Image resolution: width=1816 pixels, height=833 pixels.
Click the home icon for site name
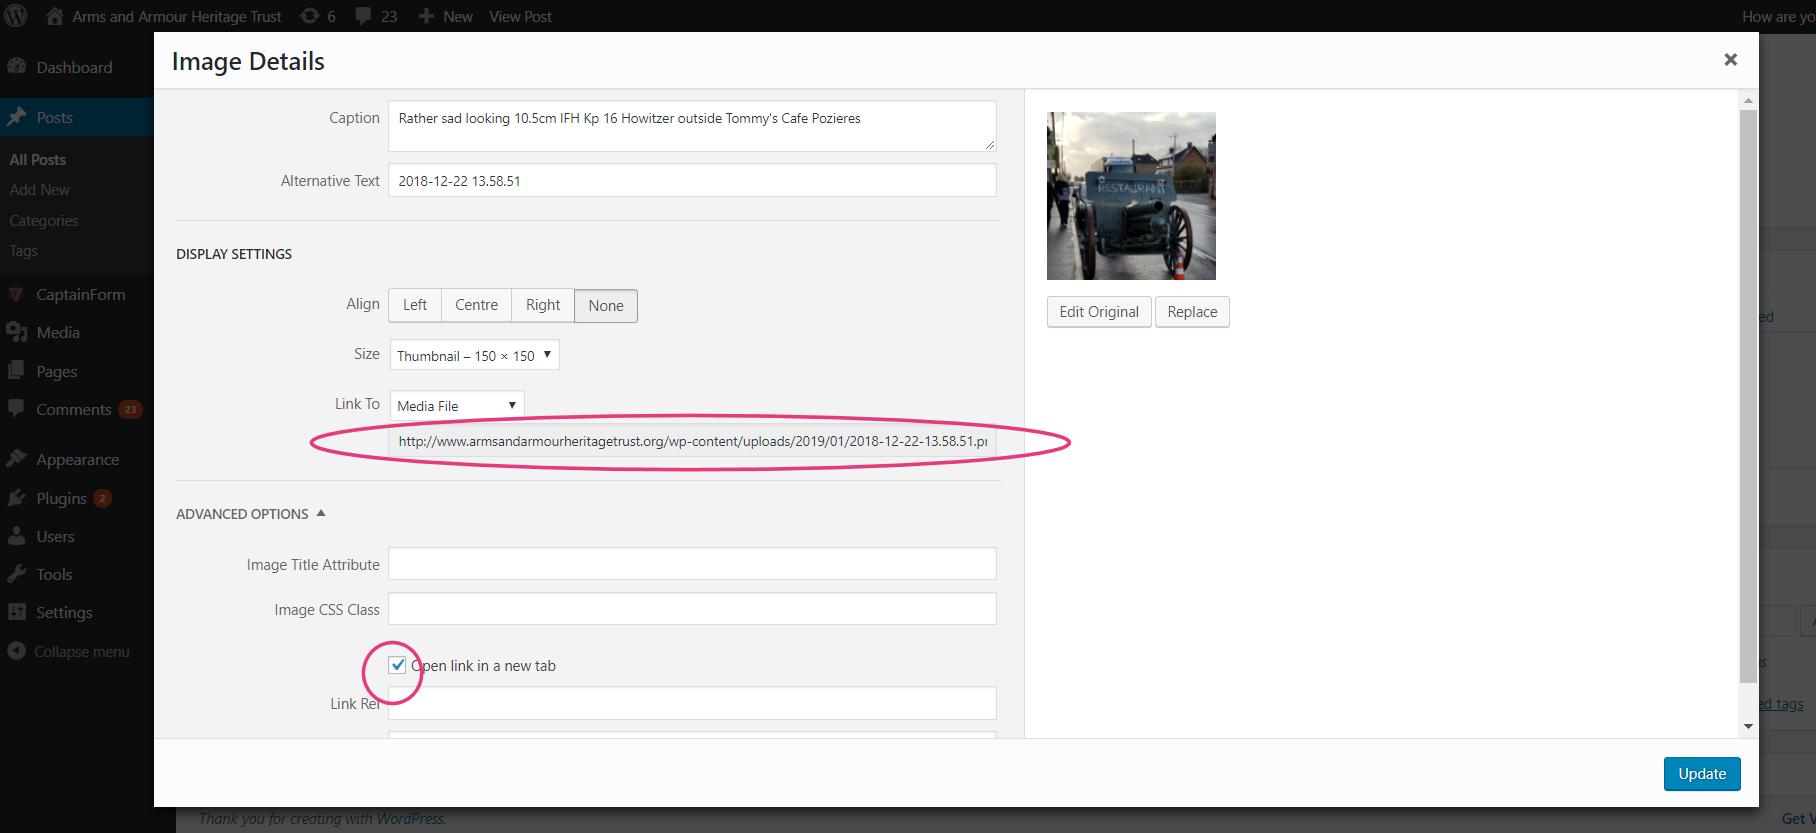[55, 16]
